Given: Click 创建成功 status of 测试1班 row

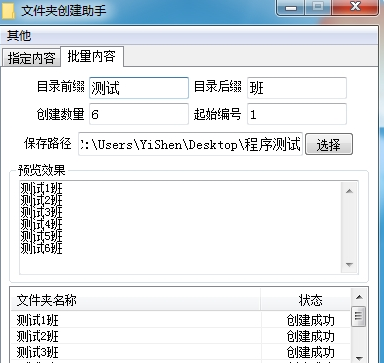Looking at the screenshot, I should (310, 320).
